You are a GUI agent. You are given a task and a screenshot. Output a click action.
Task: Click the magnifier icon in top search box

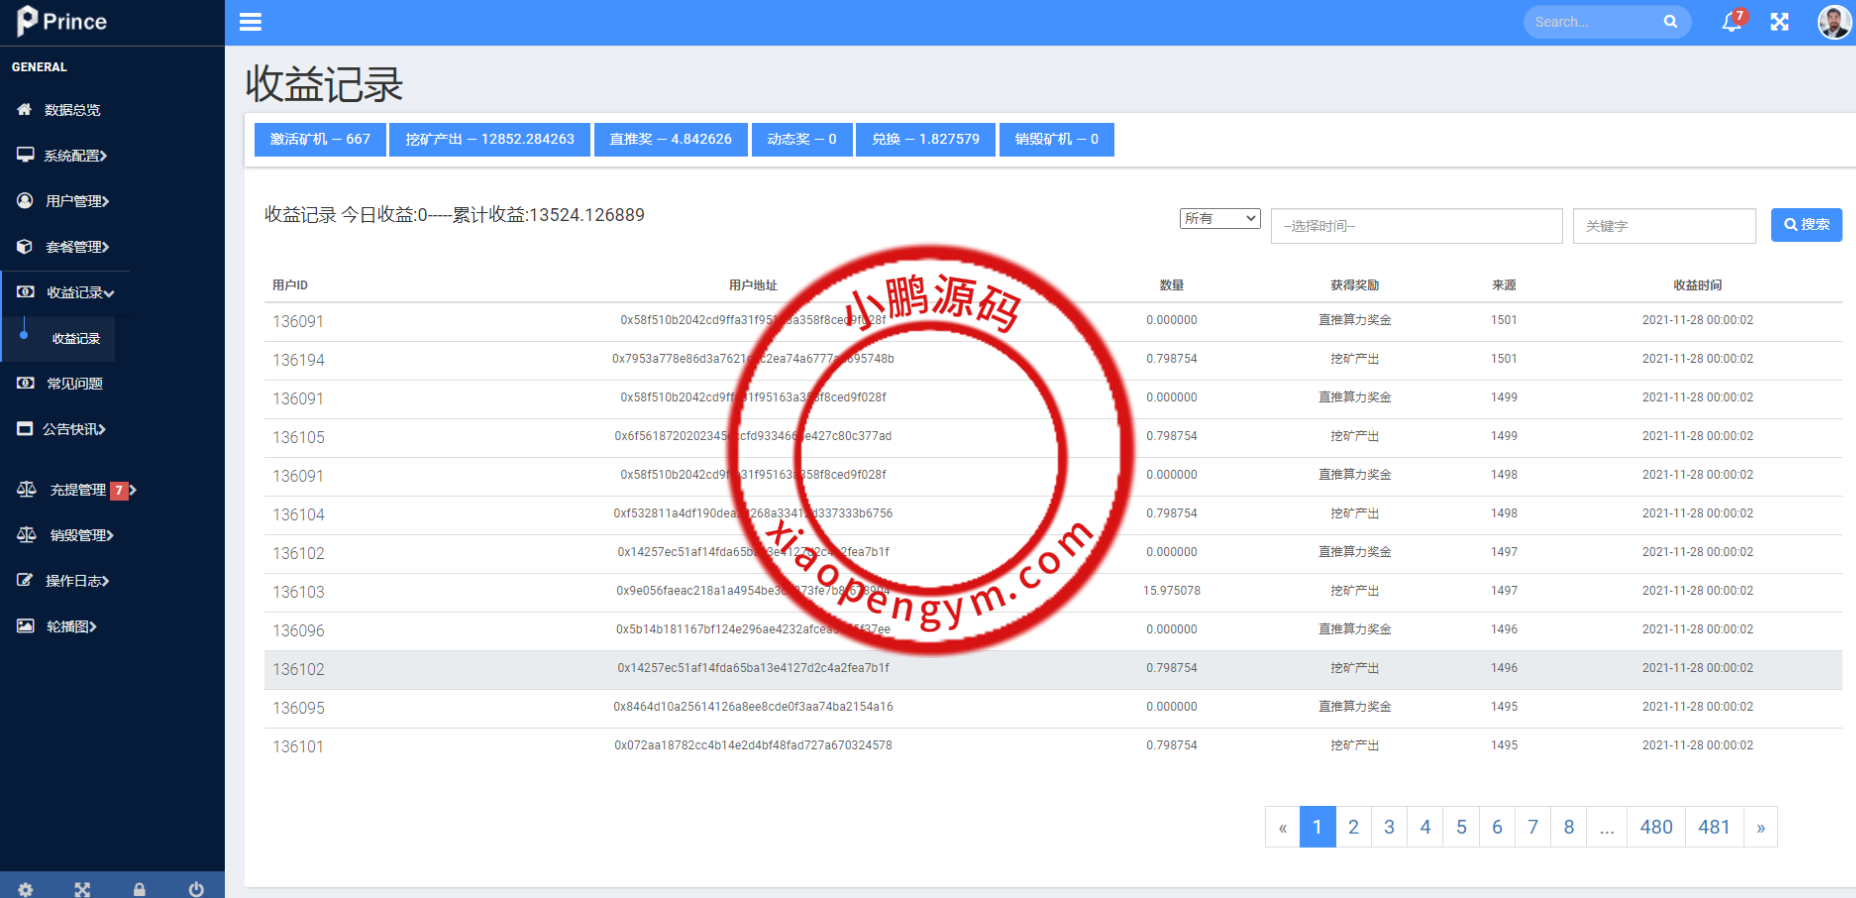pyautogui.click(x=1670, y=22)
